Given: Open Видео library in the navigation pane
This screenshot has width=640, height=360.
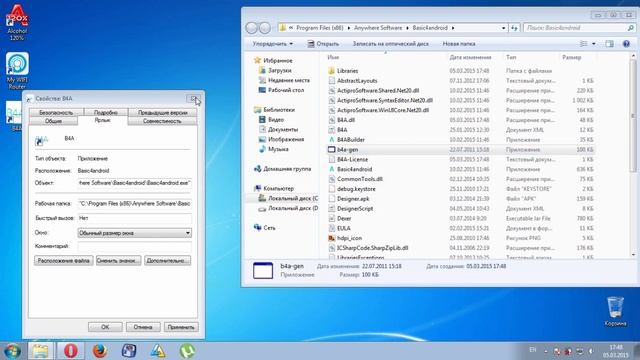Looking at the screenshot, I should point(276,120).
